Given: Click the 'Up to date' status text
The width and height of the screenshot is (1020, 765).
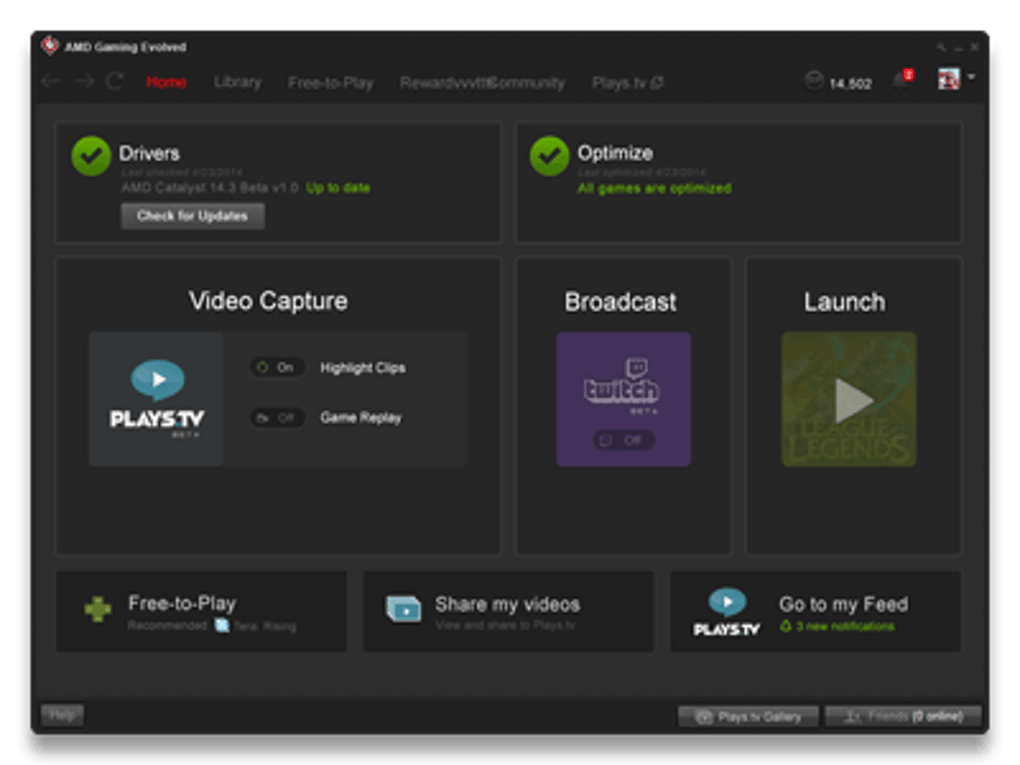Looking at the screenshot, I should 338,188.
